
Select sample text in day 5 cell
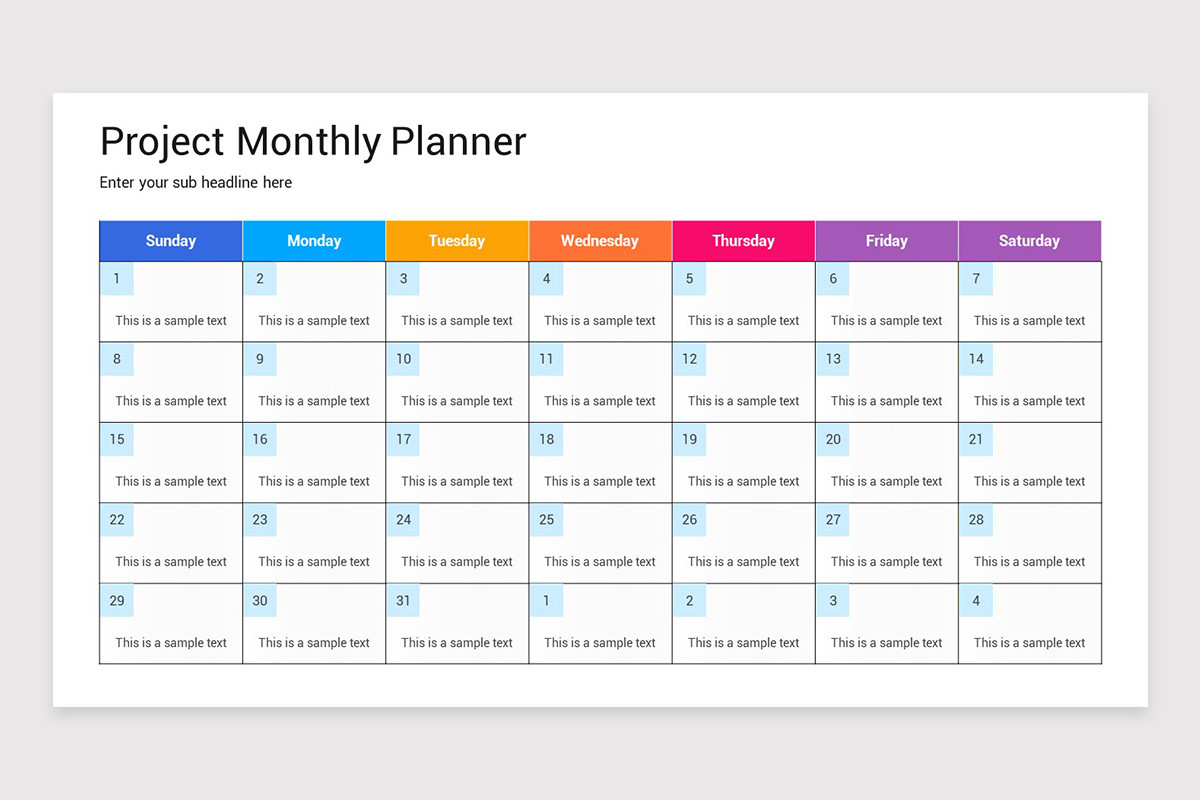click(743, 321)
